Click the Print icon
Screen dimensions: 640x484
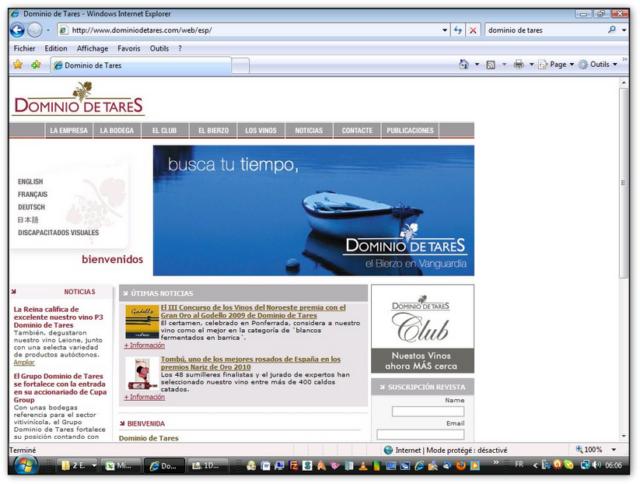(518, 64)
